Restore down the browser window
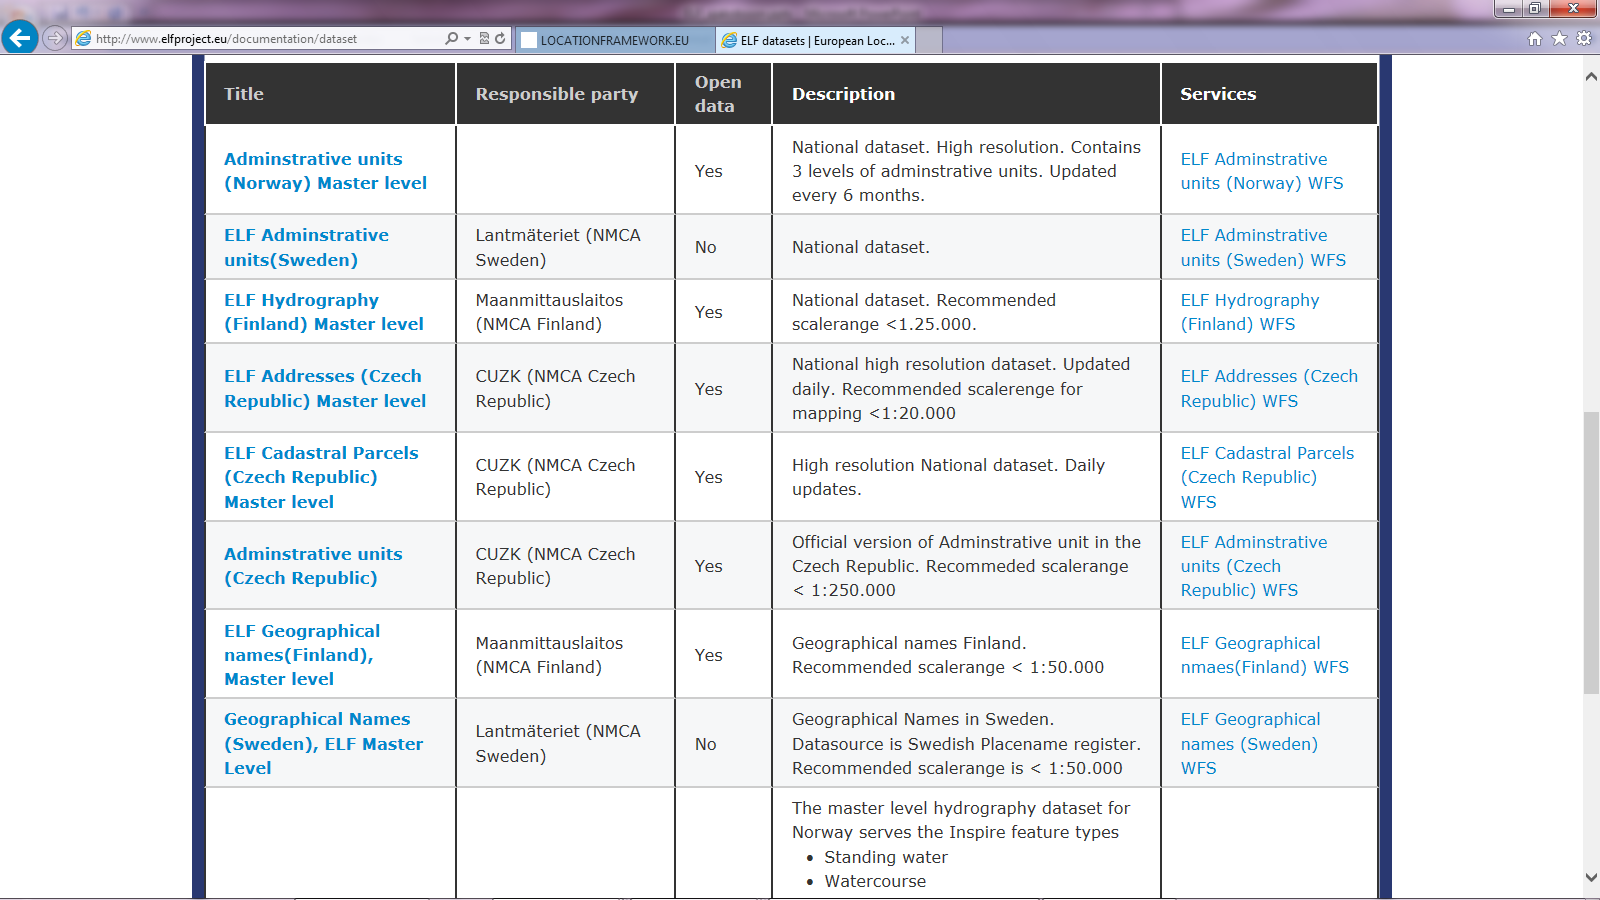Viewport: 1600px width, 900px height. click(x=1535, y=9)
